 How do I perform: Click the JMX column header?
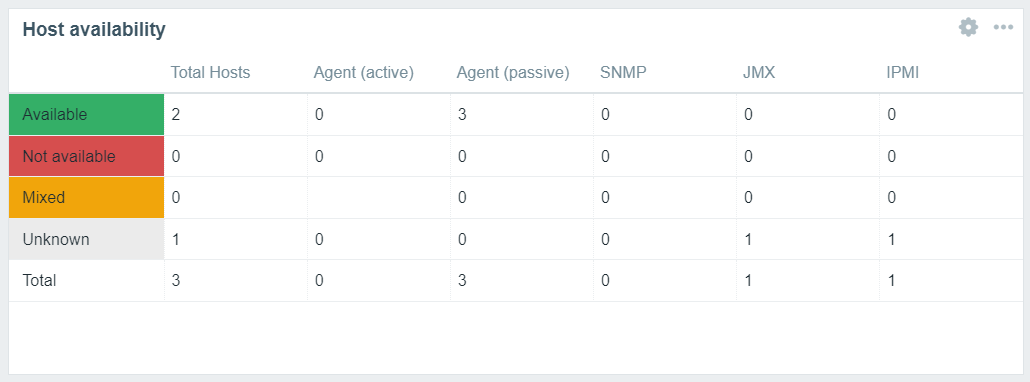(759, 72)
